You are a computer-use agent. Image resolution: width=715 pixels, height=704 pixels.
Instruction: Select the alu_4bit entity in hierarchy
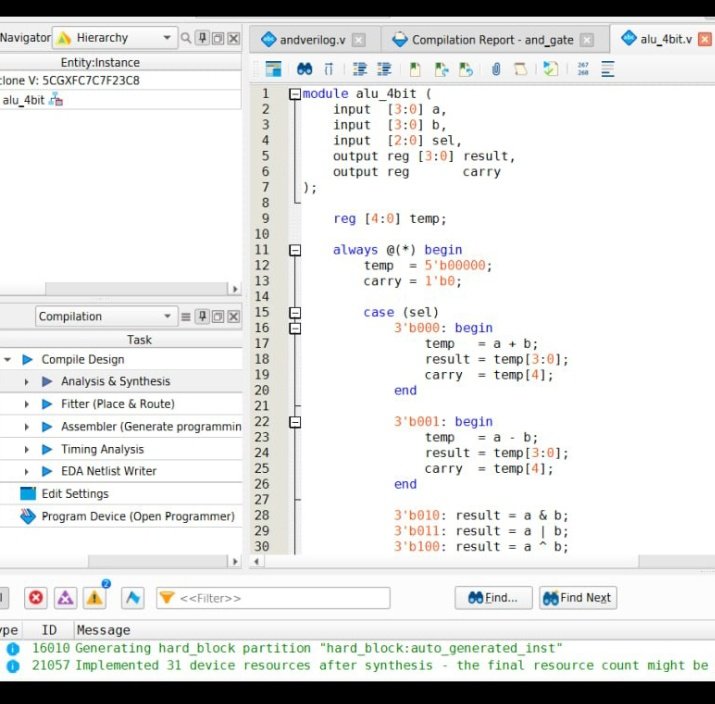click(x=24, y=100)
